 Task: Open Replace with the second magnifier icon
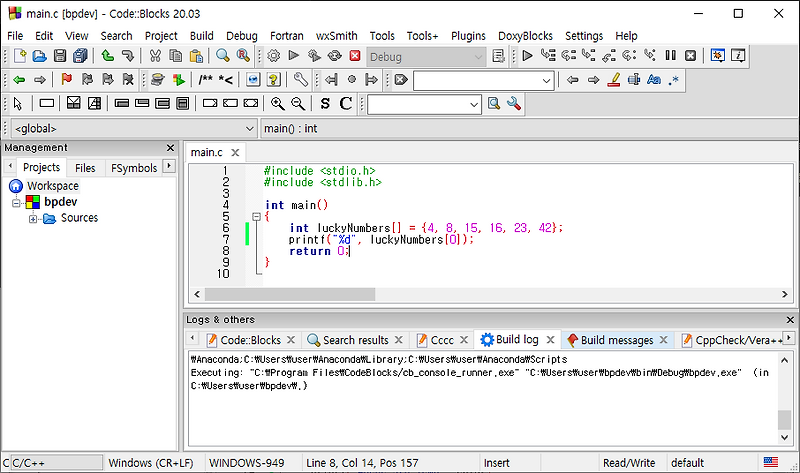pyautogui.click(x=243, y=56)
